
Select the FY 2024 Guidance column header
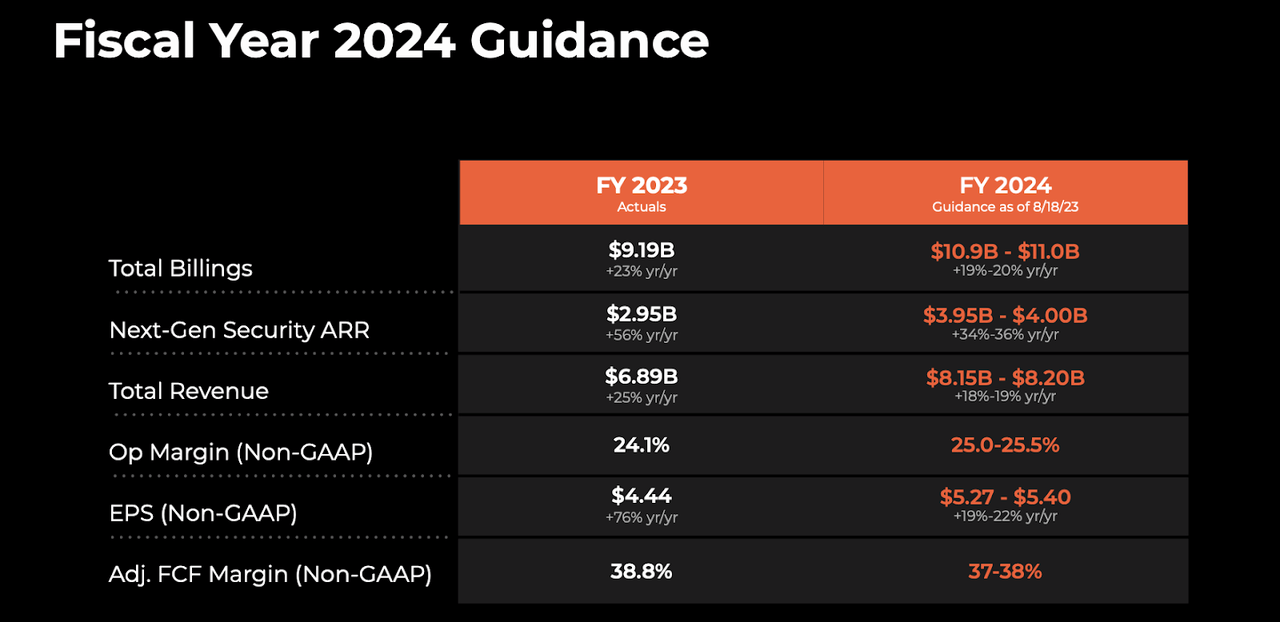(x=1005, y=193)
